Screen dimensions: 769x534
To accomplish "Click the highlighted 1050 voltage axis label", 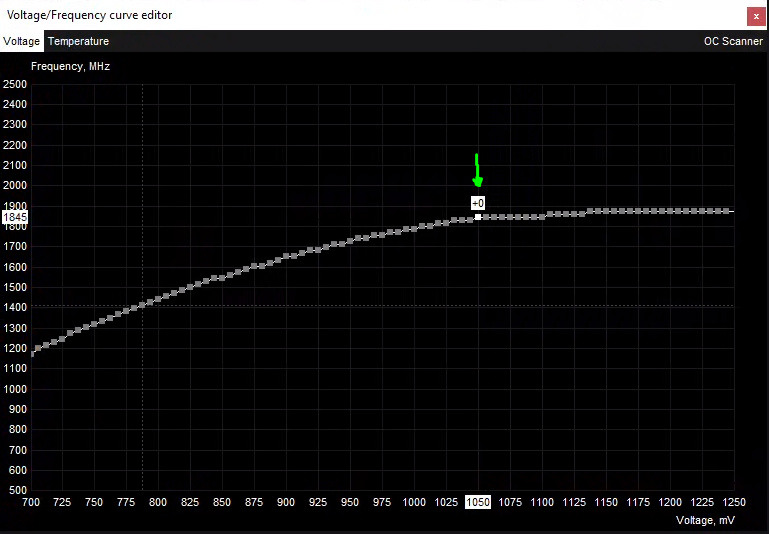I will [x=478, y=502].
